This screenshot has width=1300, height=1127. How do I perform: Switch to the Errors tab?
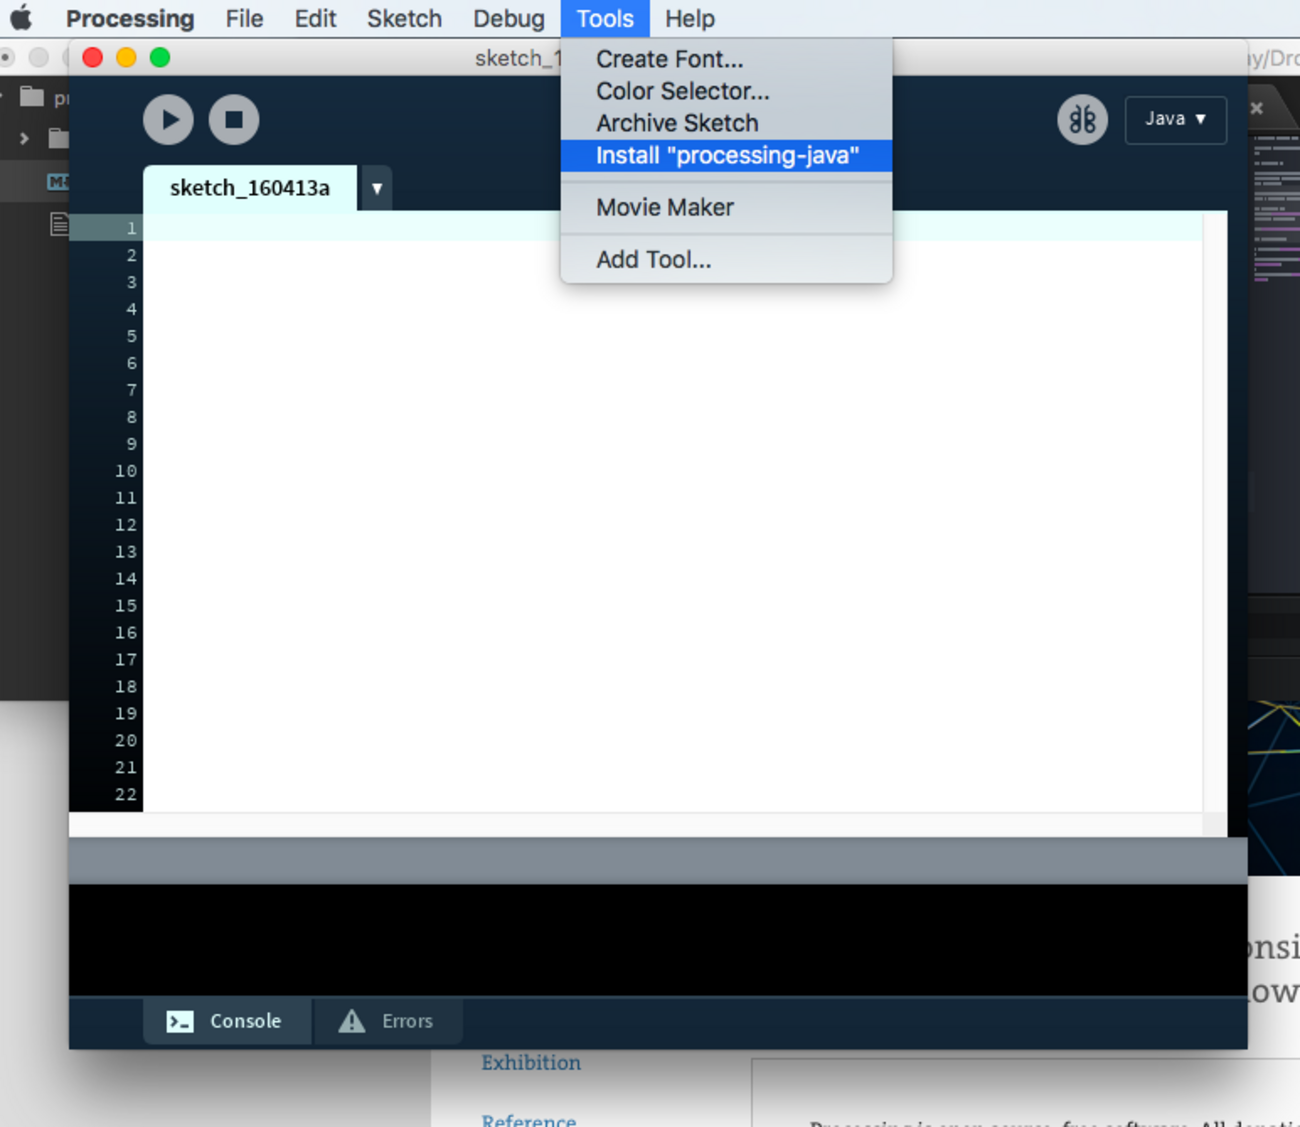pos(388,1021)
